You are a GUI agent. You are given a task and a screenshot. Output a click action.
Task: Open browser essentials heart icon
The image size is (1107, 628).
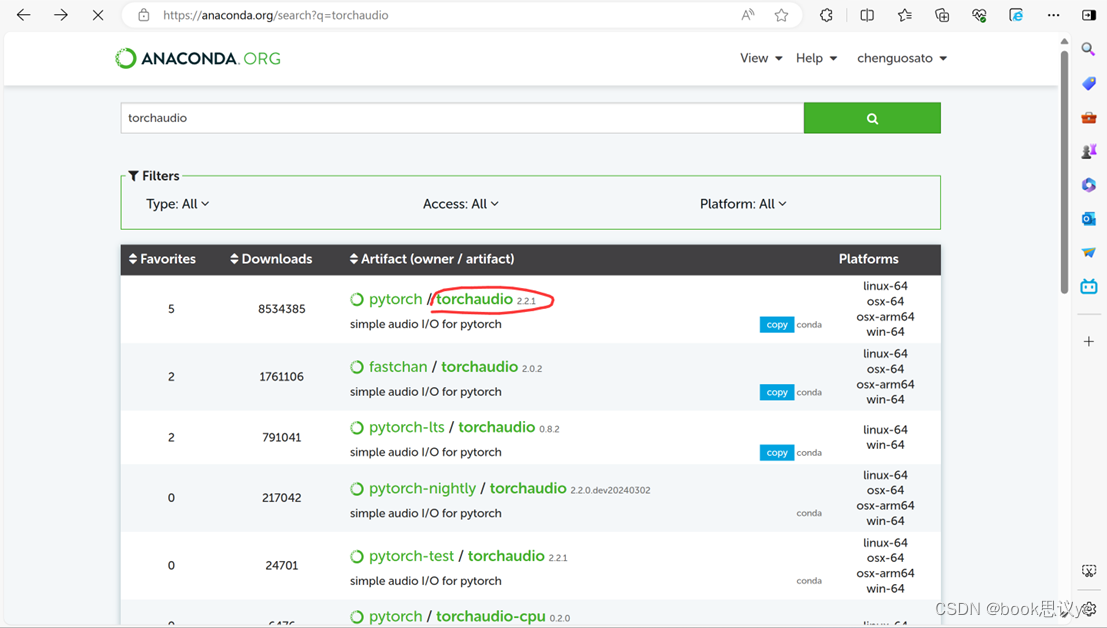click(979, 15)
